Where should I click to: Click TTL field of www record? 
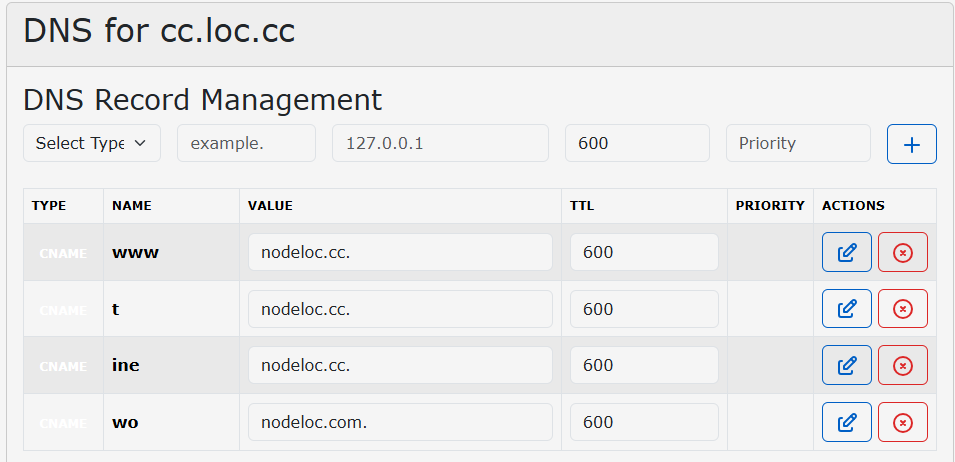tap(643, 252)
